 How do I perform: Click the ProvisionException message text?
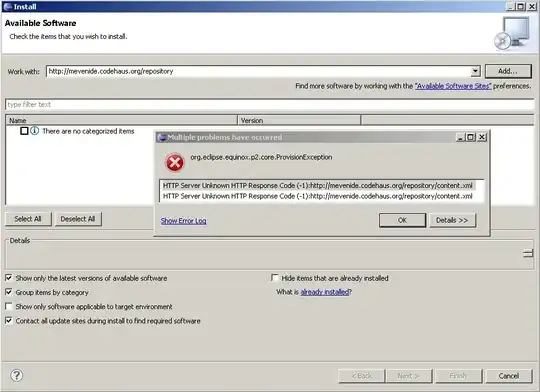pos(261,157)
